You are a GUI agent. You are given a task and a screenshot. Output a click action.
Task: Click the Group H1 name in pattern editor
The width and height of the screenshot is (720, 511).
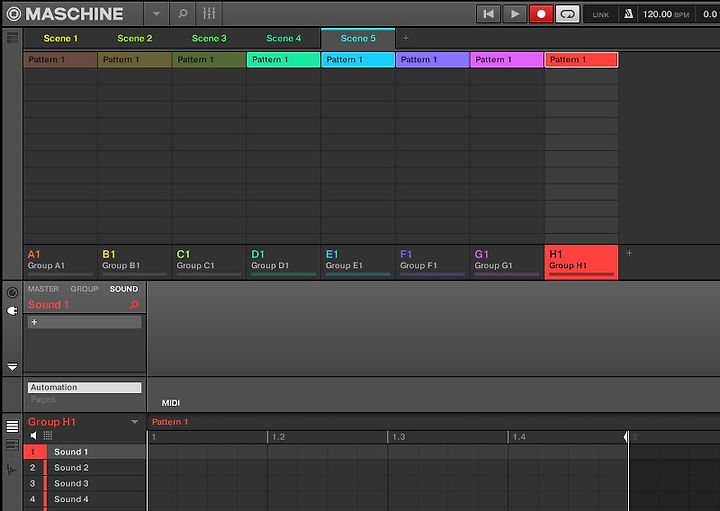tap(51, 421)
